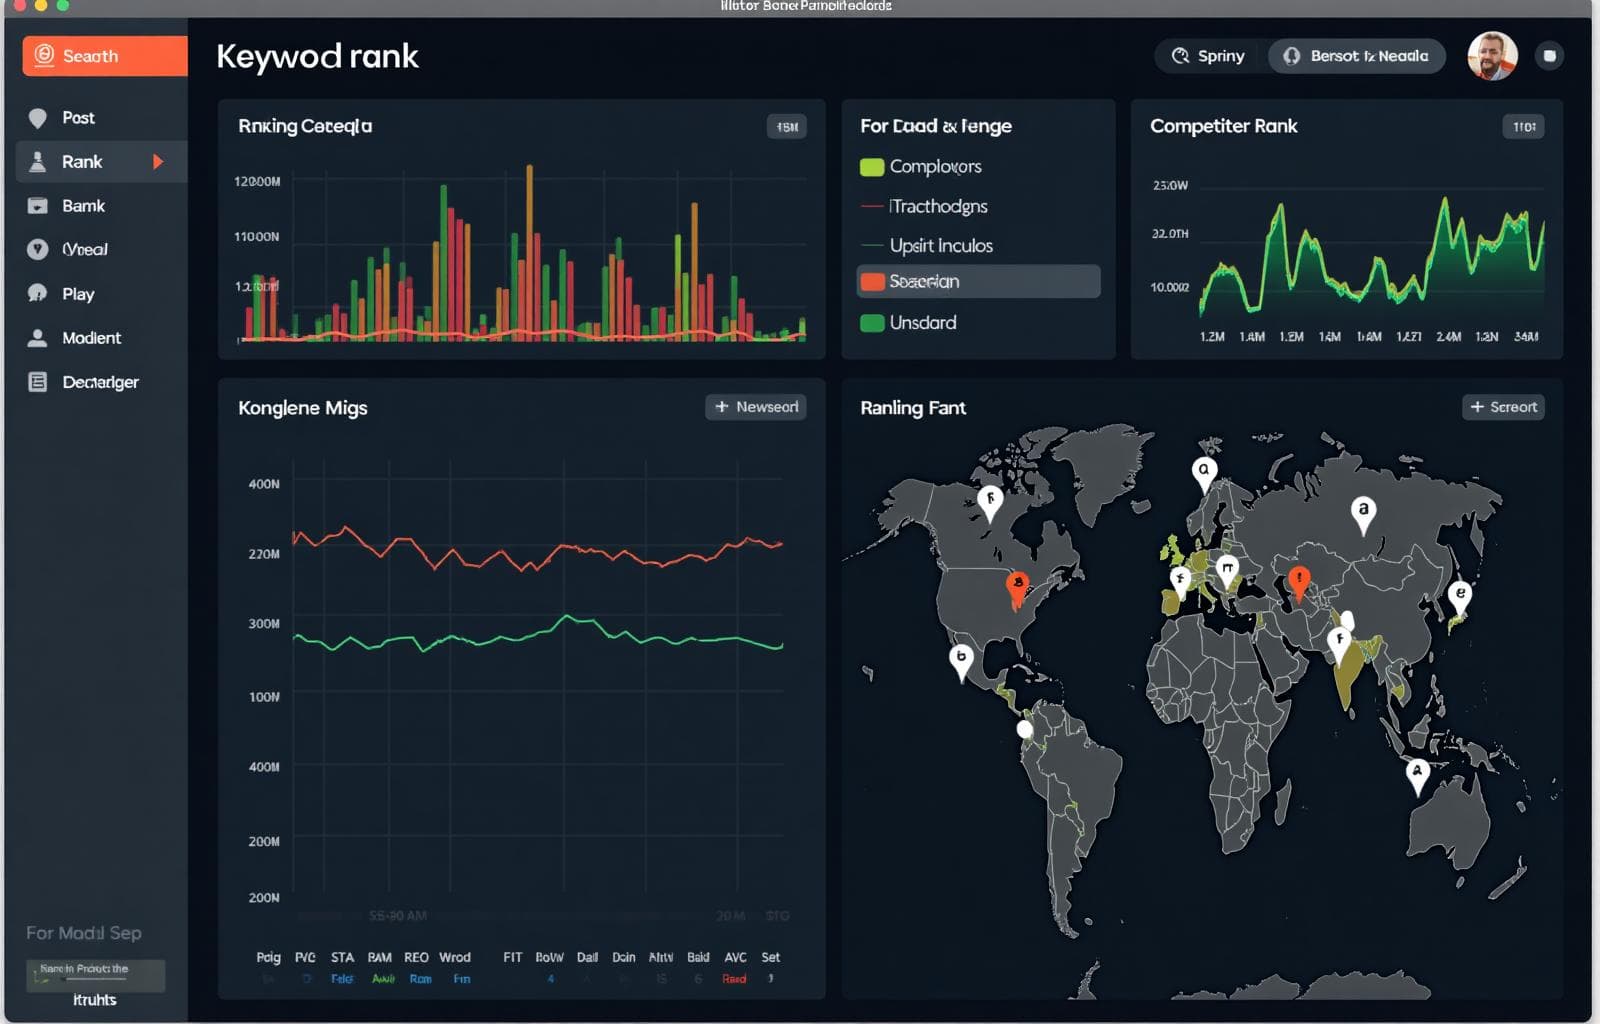Select Rank in the left navigation
Image resolution: width=1600 pixels, height=1024 pixels.
click(x=84, y=161)
